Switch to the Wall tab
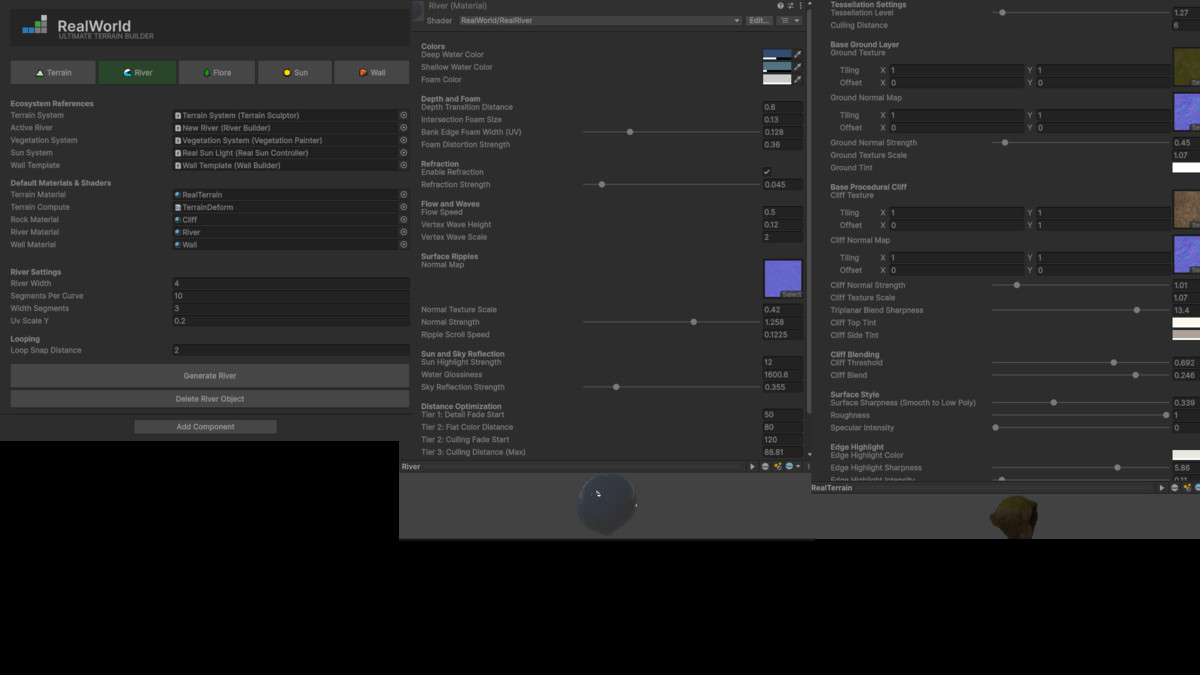The image size is (1200, 675). (372, 72)
